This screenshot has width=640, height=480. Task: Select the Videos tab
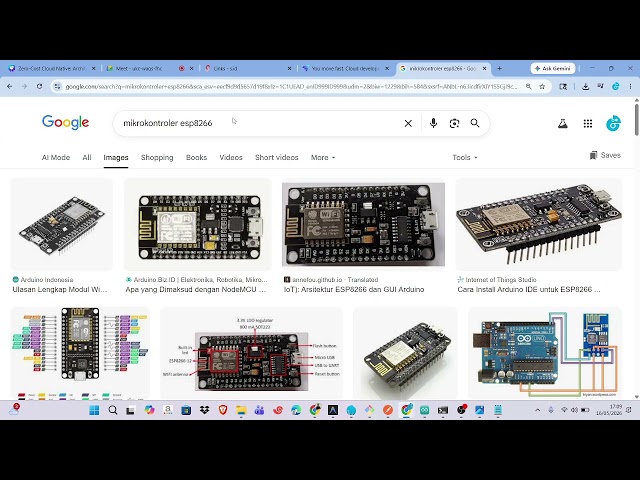click(231, 158)
